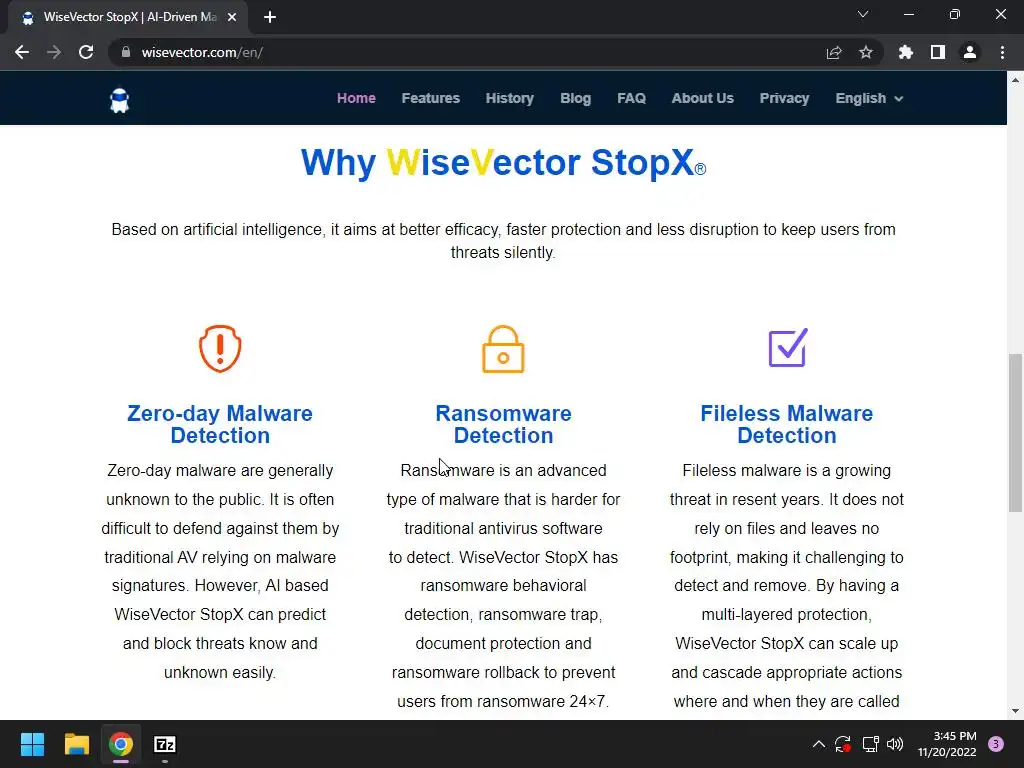
Task: Open History nav item
Action: tap(509, 98)
